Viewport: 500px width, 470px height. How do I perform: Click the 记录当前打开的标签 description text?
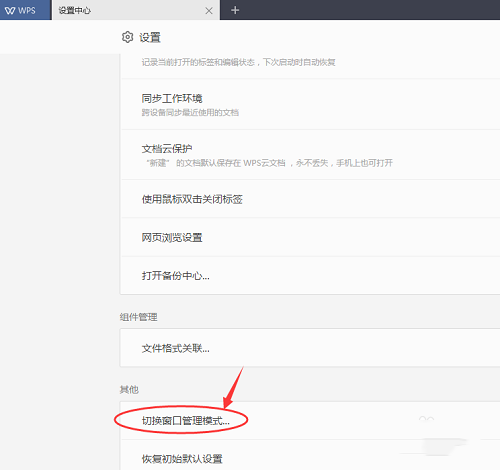pos(238,62)
